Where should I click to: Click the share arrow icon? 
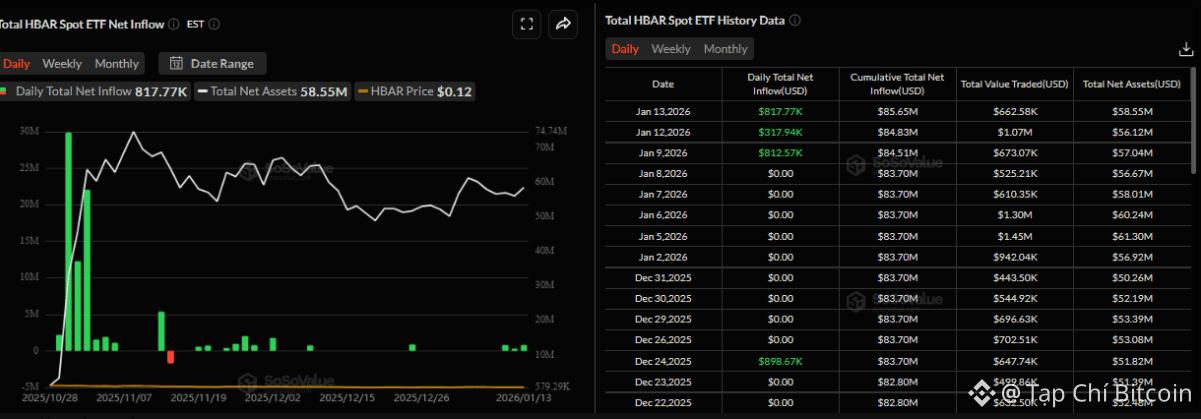tap(564, 24)
